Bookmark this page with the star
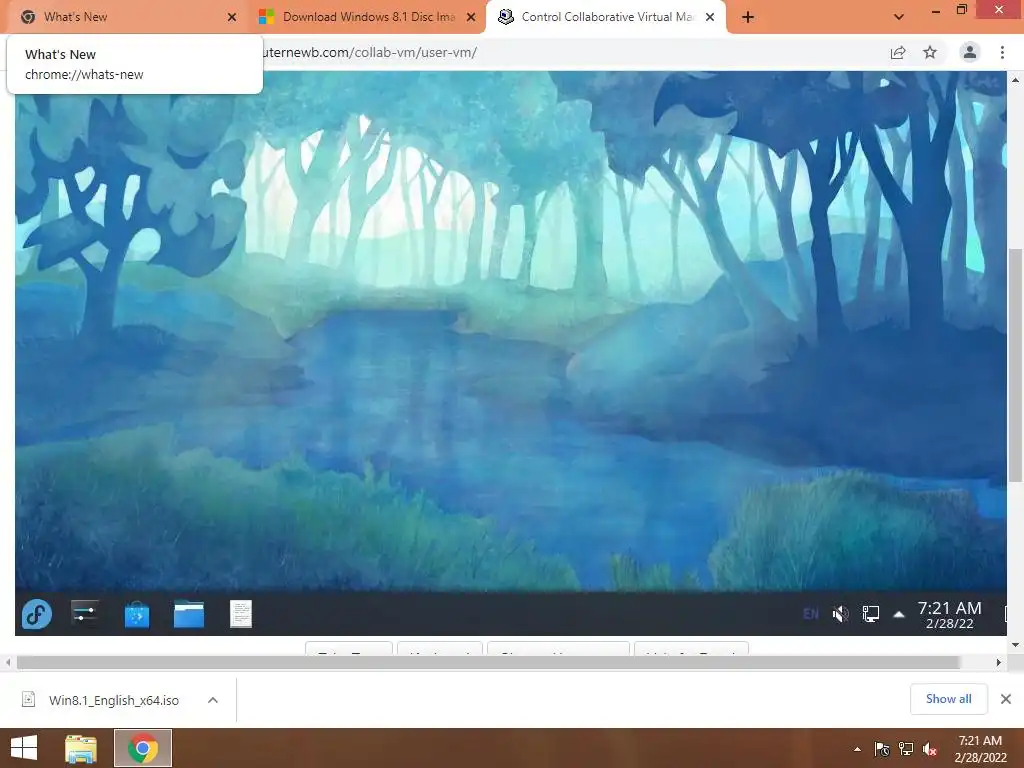Image resolution: width=1024 pixels, height=768 pixels. (930, 52)
